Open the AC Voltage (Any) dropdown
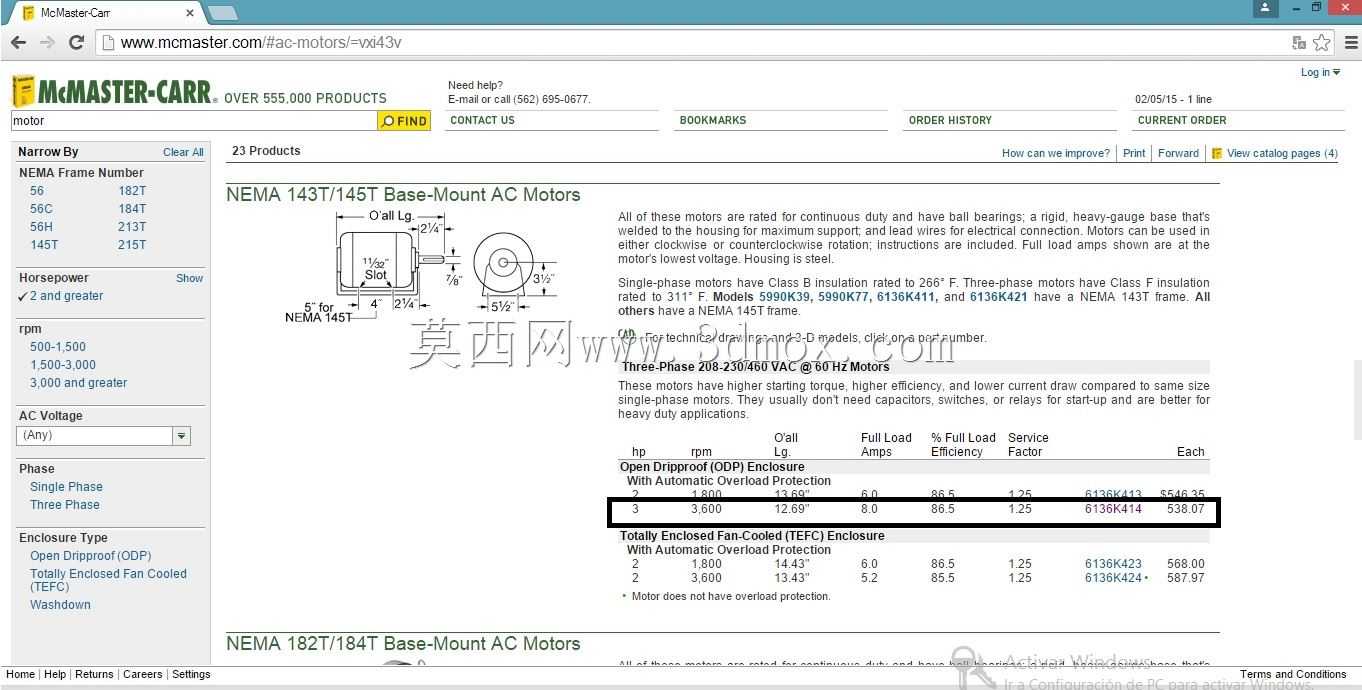Screen dimensions: 1362x690 pyautogui.click(x=103, y=435)
